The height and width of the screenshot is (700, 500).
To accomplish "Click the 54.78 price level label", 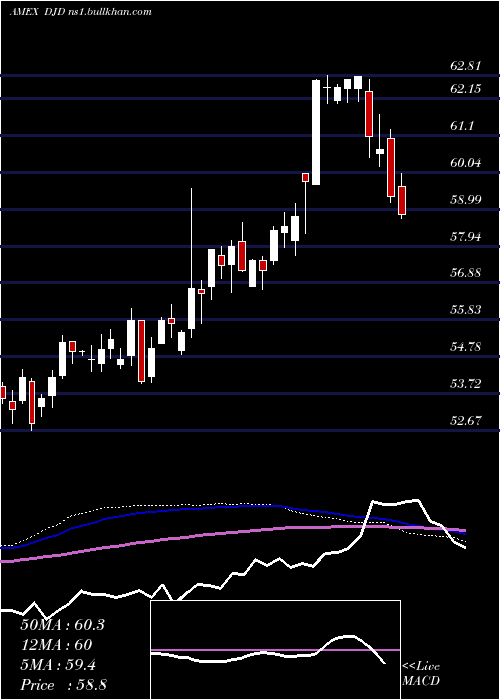I will click(466, 347).
